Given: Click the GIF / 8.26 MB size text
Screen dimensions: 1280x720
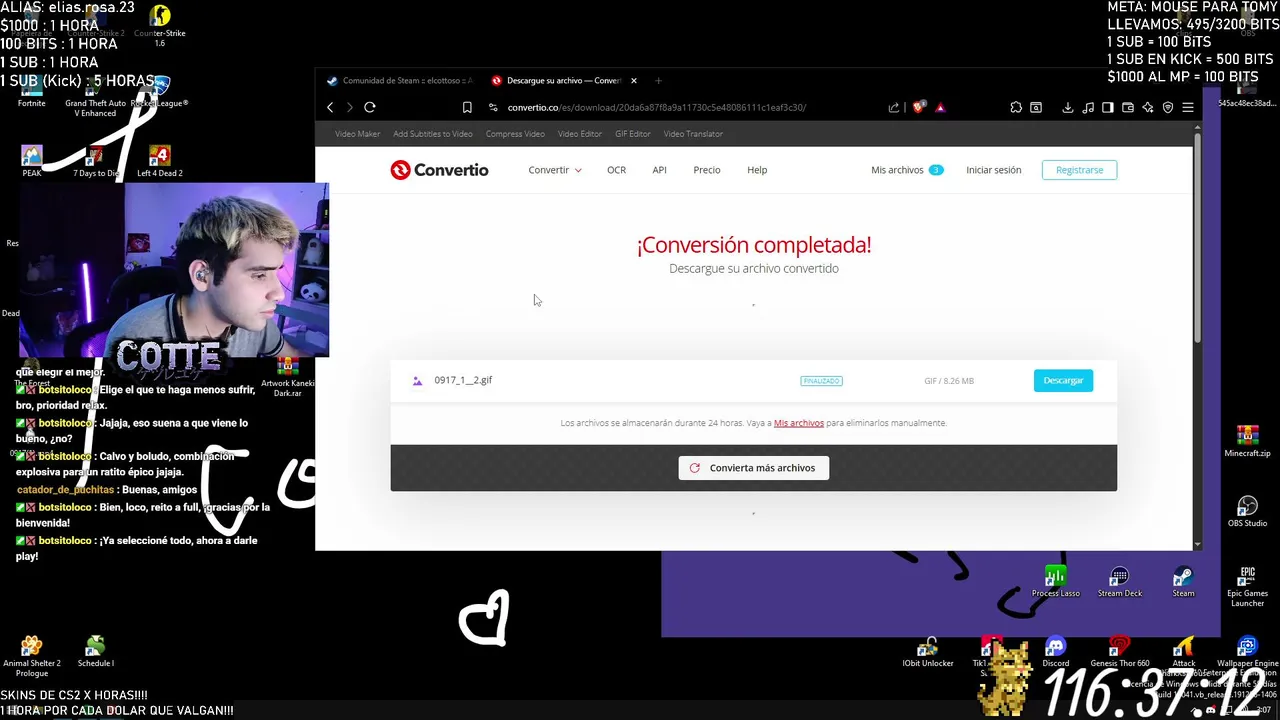Looking at the screenshot, I should click(x=949, y=381).
